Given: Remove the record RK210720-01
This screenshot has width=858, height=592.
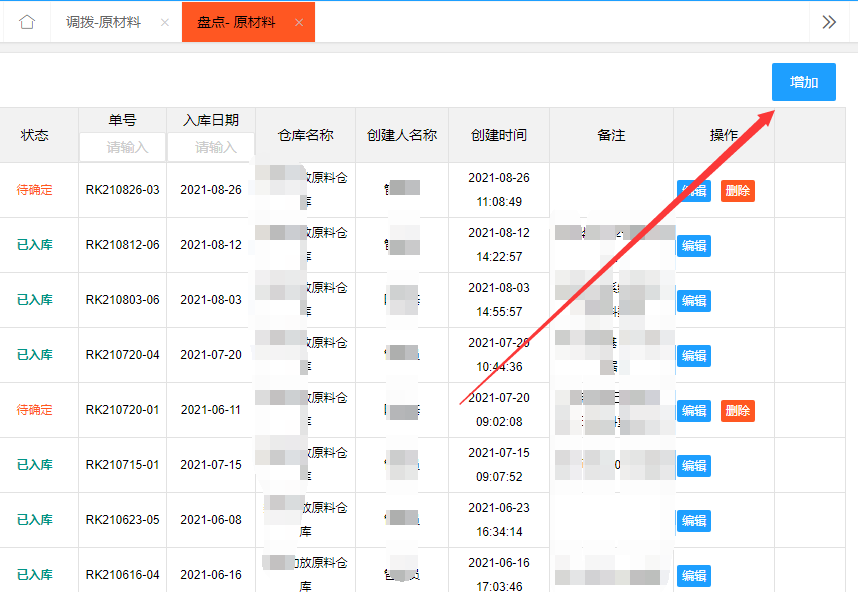Looking at the screenshot, I should [x=738, y=410].
